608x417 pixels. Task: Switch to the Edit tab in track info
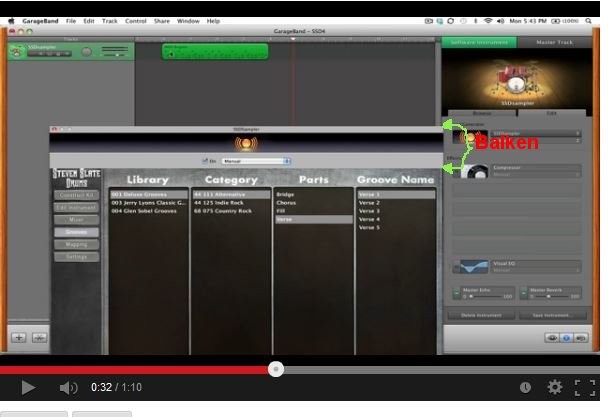tap(551, 113)
